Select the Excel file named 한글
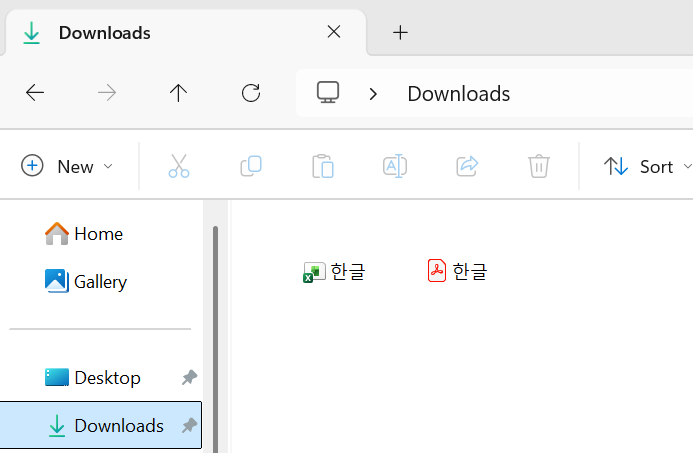The image size is (694, 453). click(x=334, y=271)
